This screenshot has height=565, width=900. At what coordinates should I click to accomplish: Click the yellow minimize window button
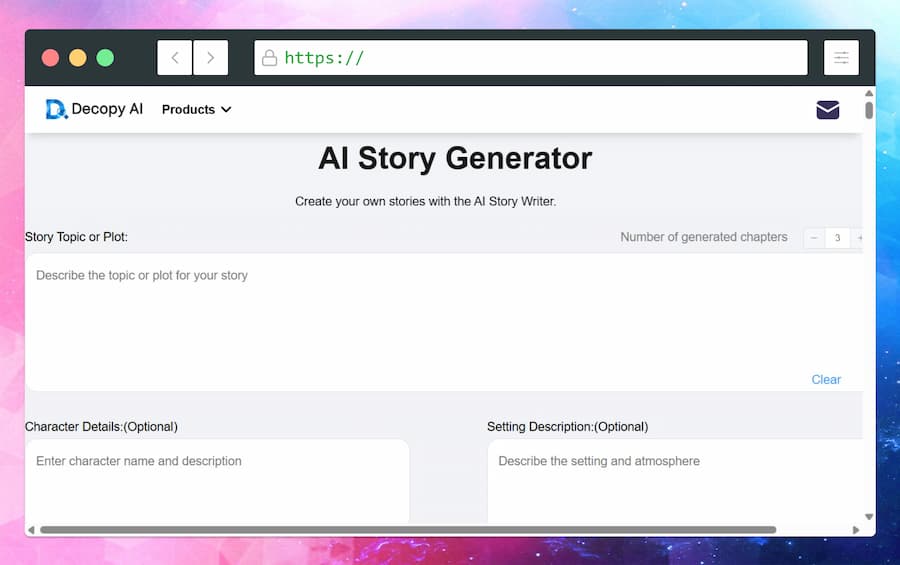click(77, 58)
